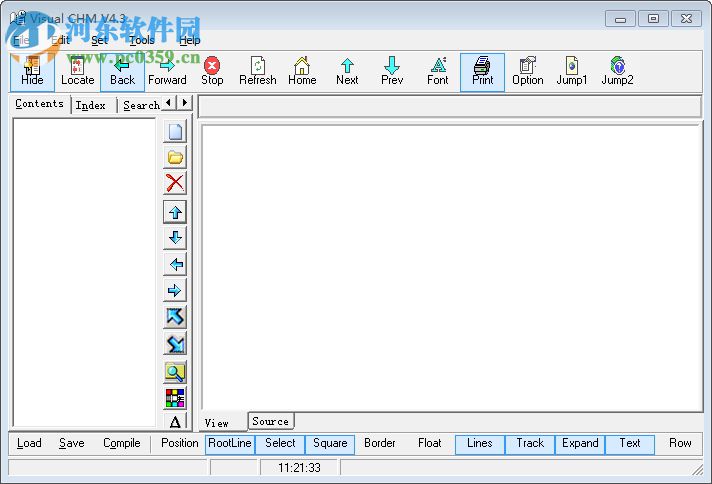This screenshot has height=484, width=712.
Task: Click the Jump2 toolbar icon
Action: coord(617,72)
